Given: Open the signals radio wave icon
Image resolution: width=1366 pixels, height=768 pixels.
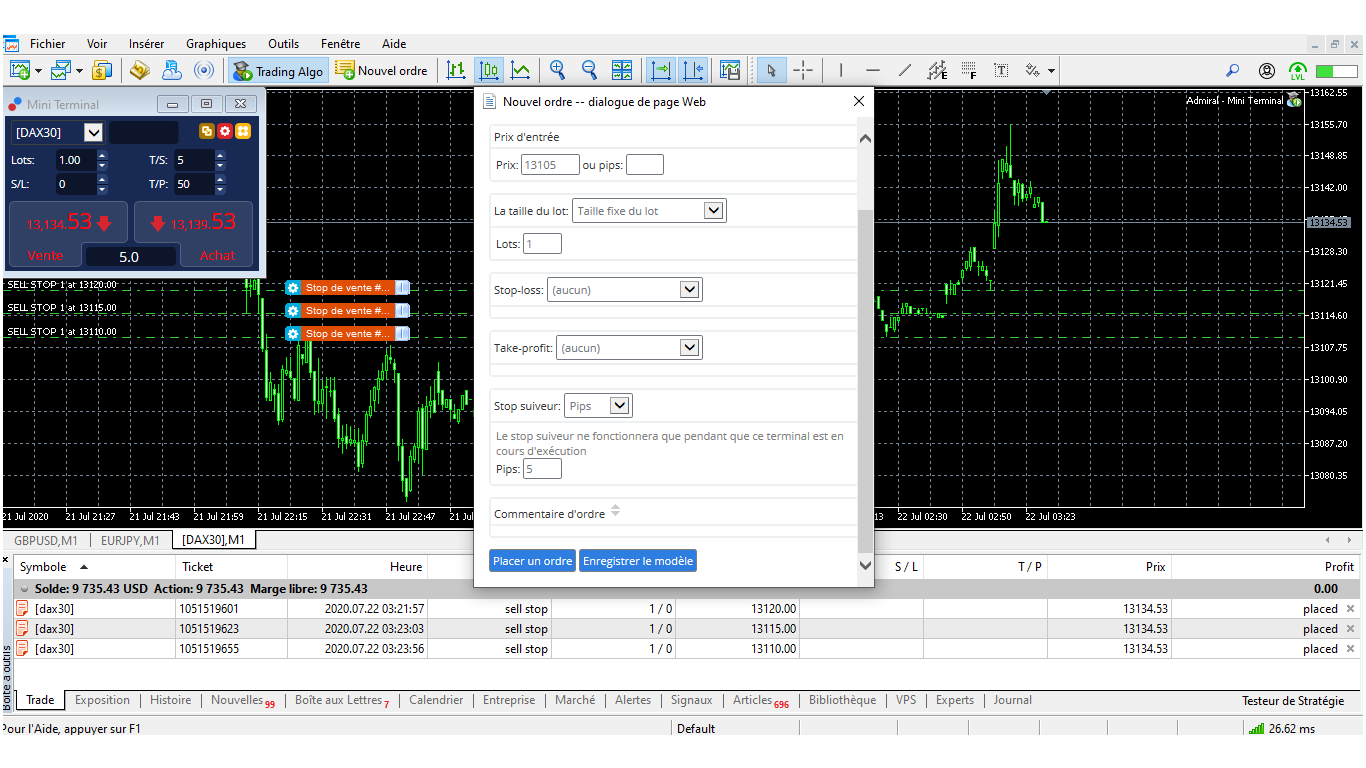Looking at the screenshot, I should click(204, 70).
